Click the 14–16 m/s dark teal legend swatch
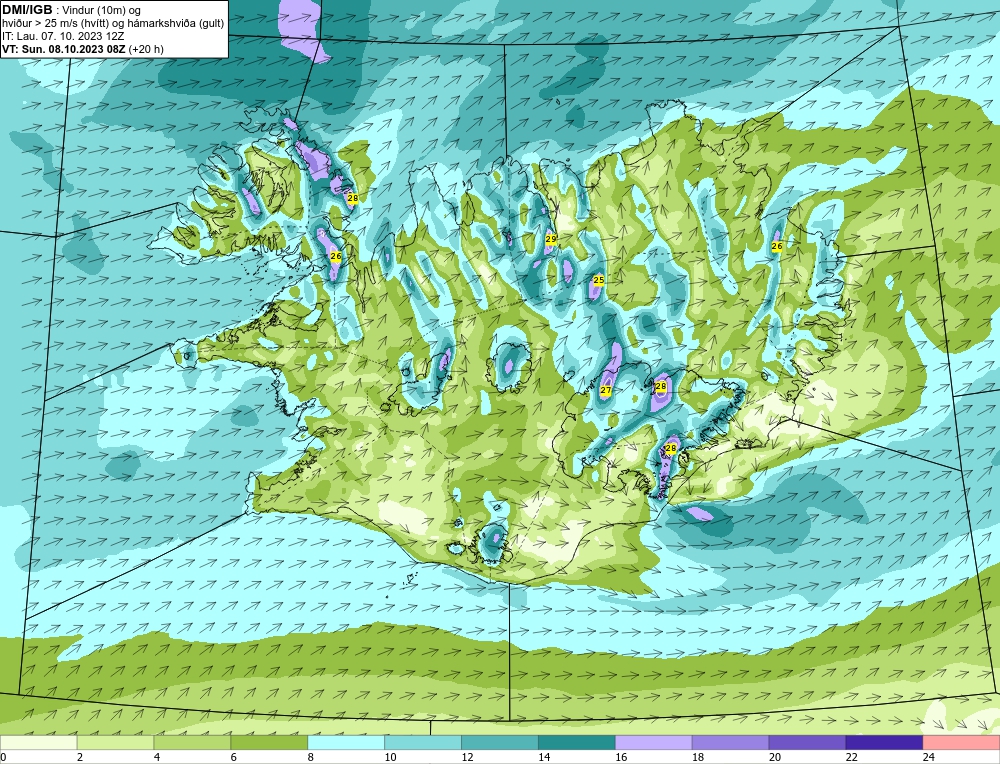Screen dimensions: 1000x764 [577, 743]
